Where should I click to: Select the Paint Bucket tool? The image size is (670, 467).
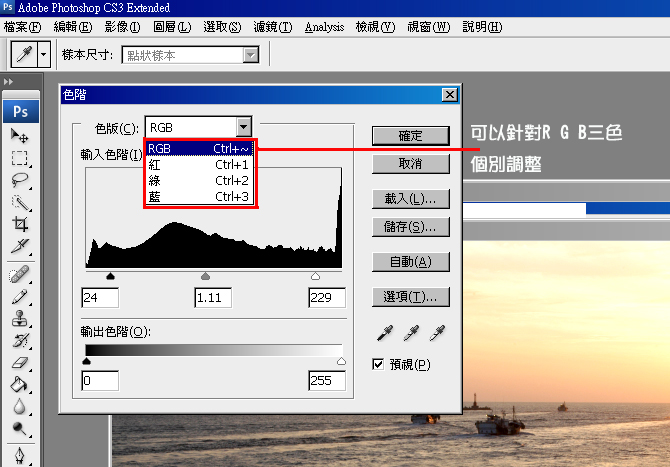click(20, 385)
